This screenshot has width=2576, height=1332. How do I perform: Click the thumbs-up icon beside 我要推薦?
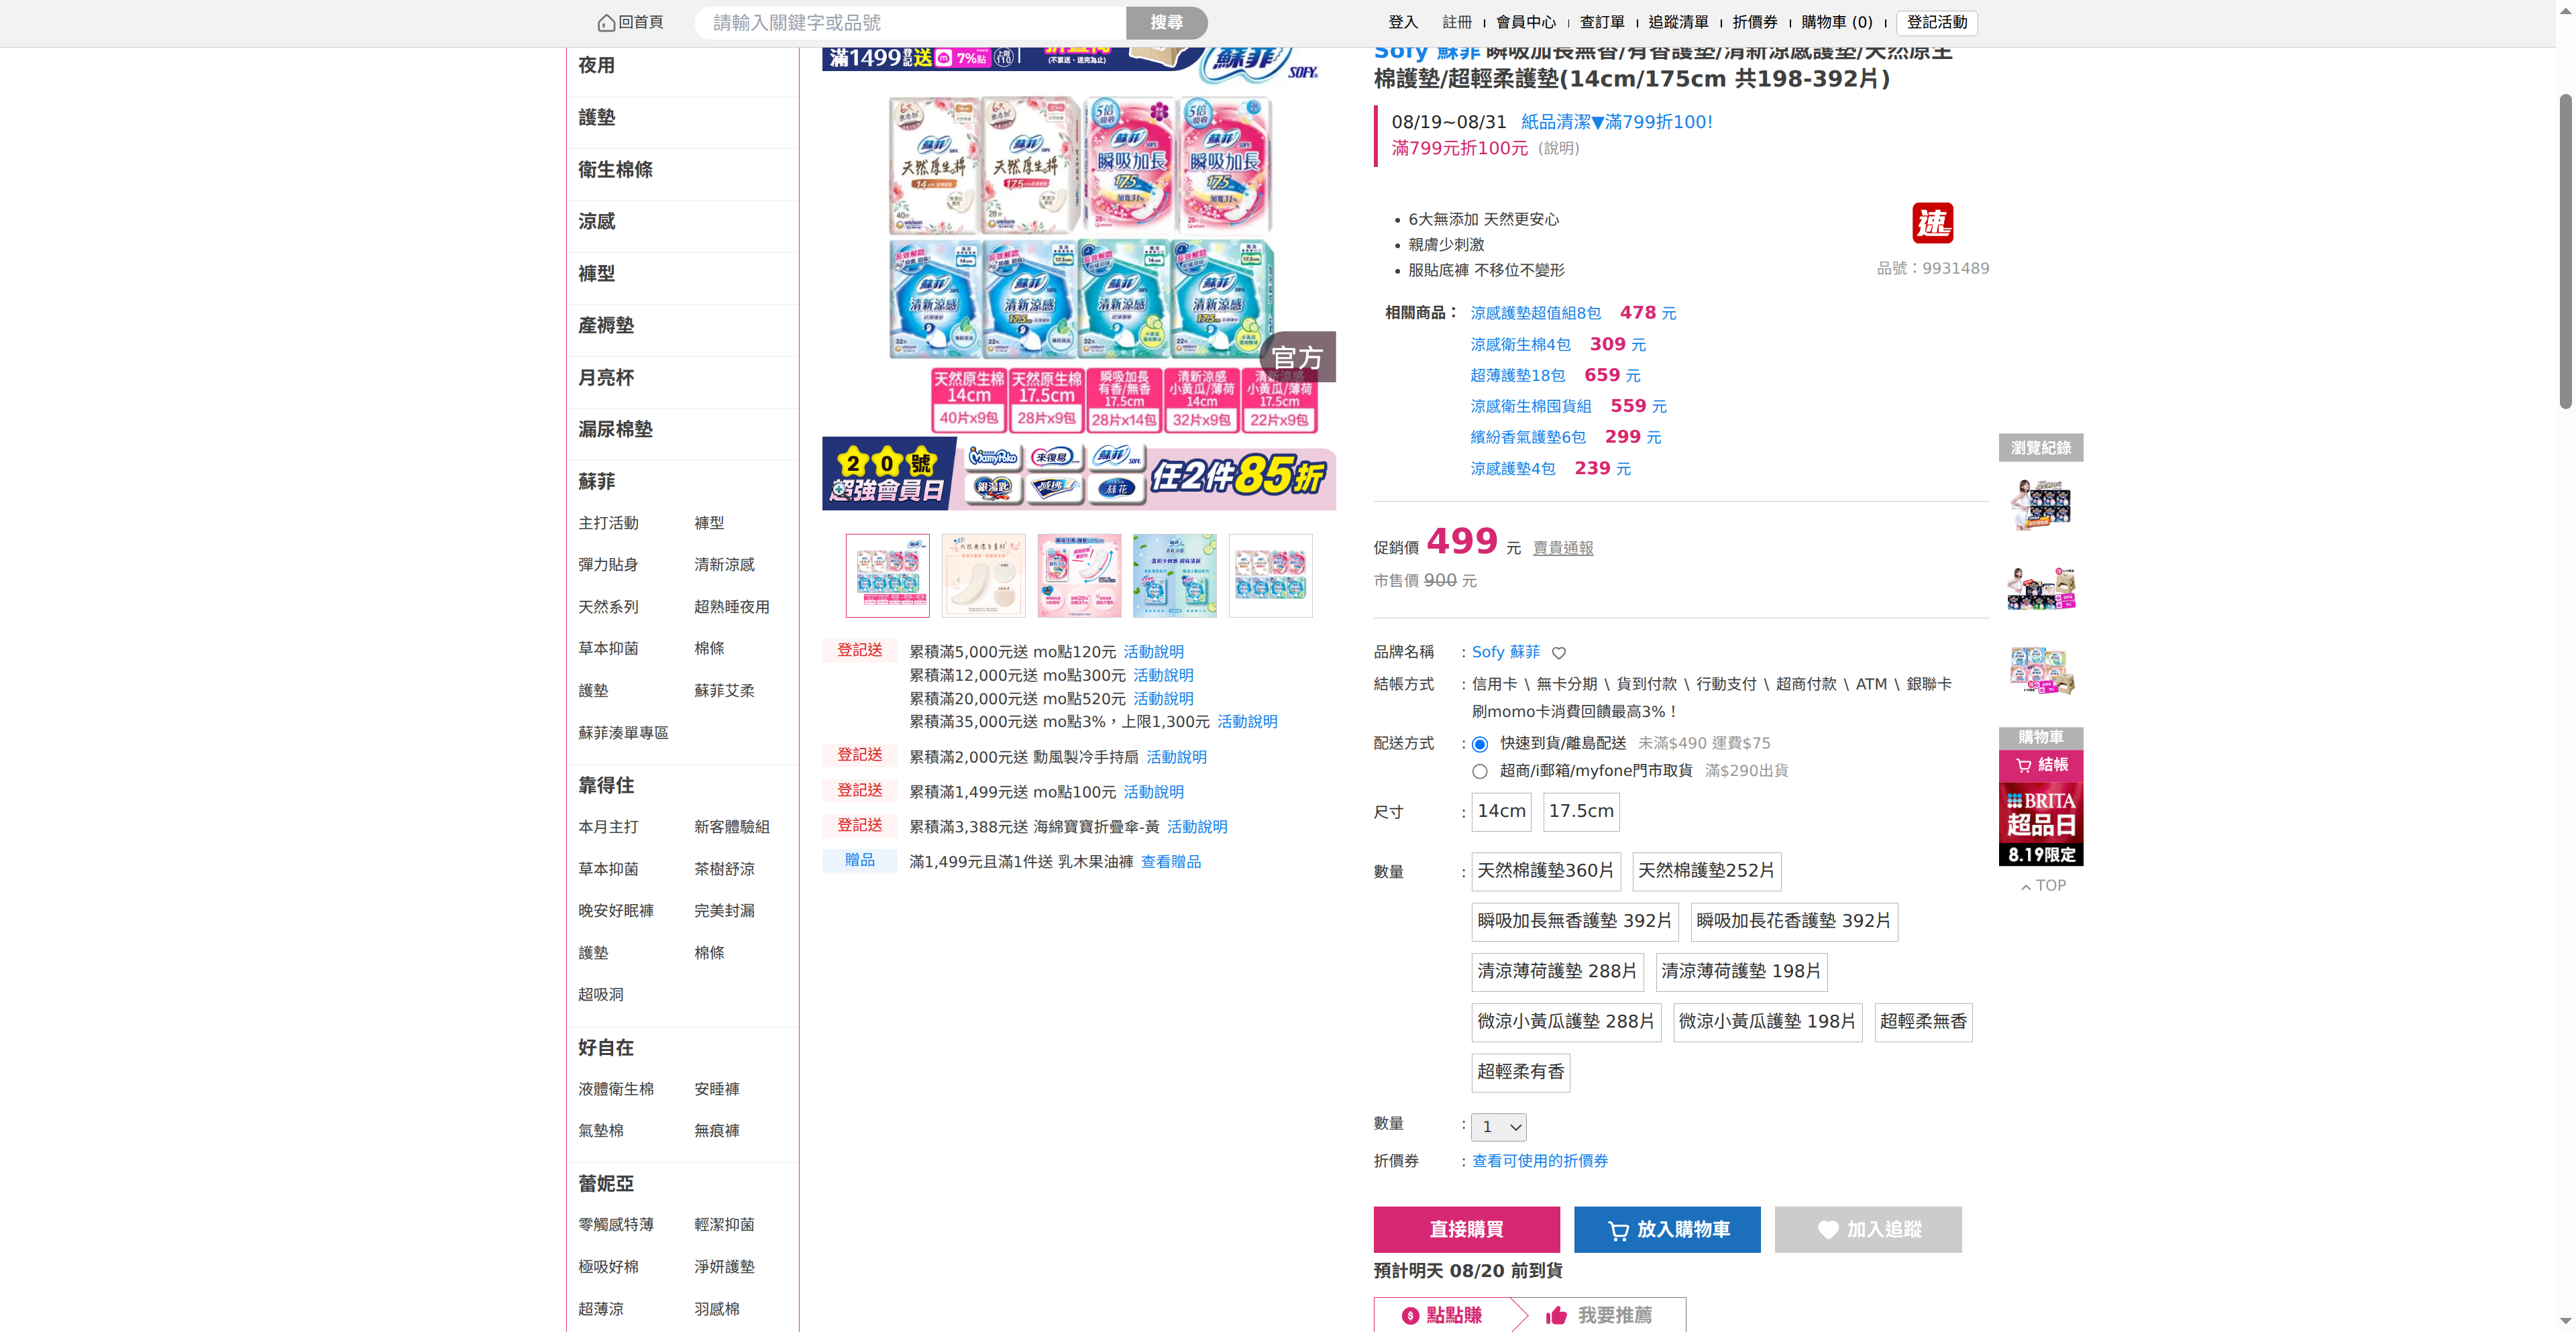(x=1556, y=1315)
